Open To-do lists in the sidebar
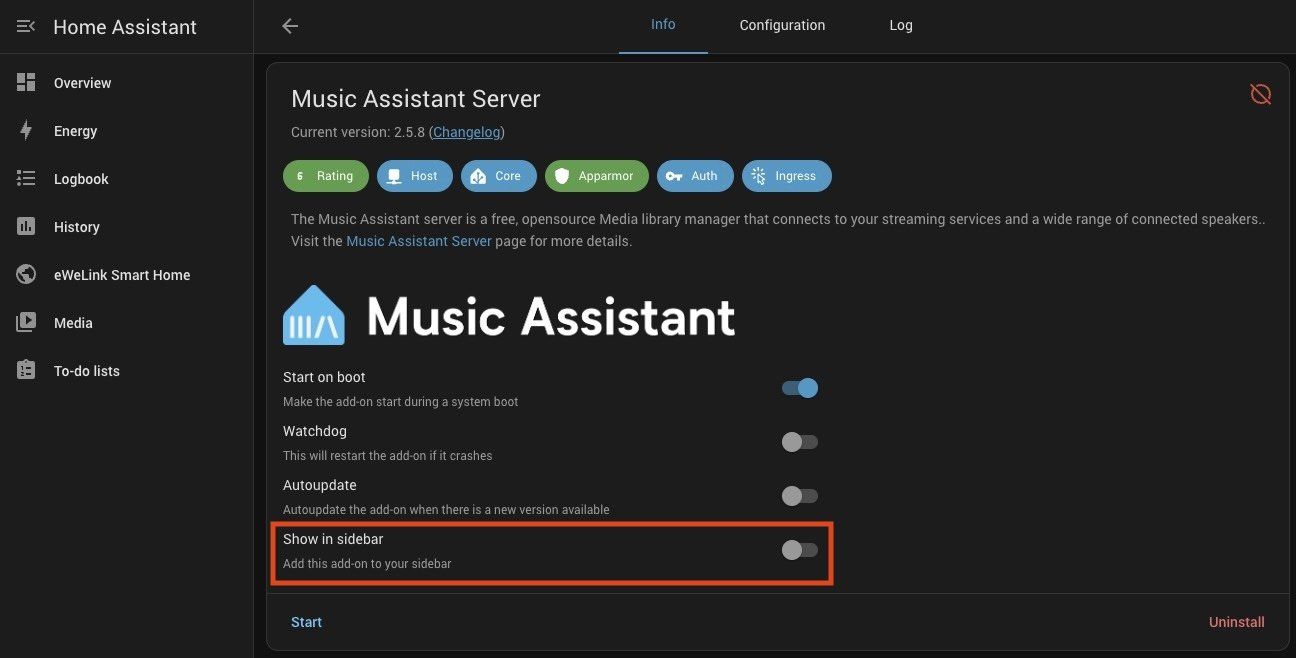 126,371
